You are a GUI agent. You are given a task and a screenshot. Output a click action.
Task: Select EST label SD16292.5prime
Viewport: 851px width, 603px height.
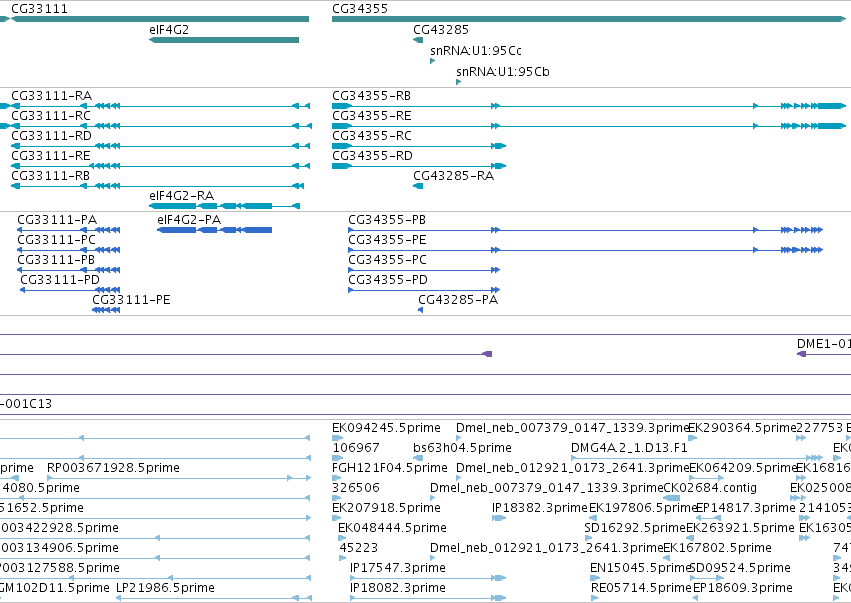[635, 528]
